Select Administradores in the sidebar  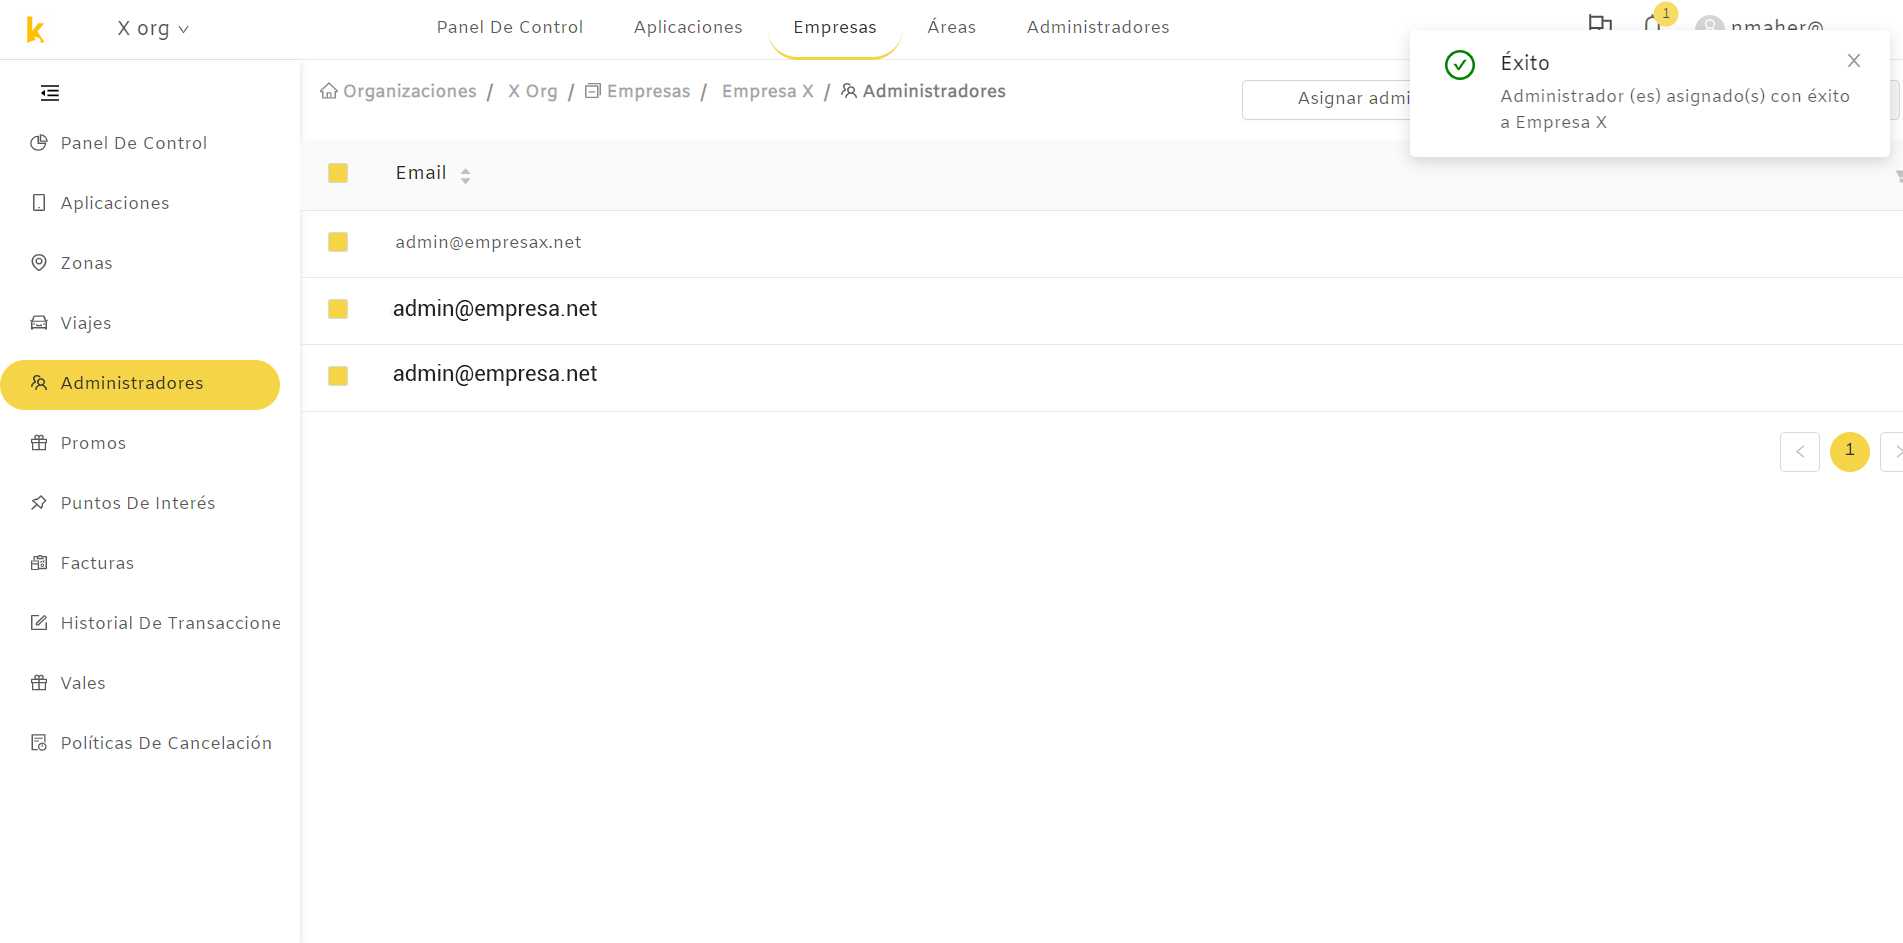point(140,385)
